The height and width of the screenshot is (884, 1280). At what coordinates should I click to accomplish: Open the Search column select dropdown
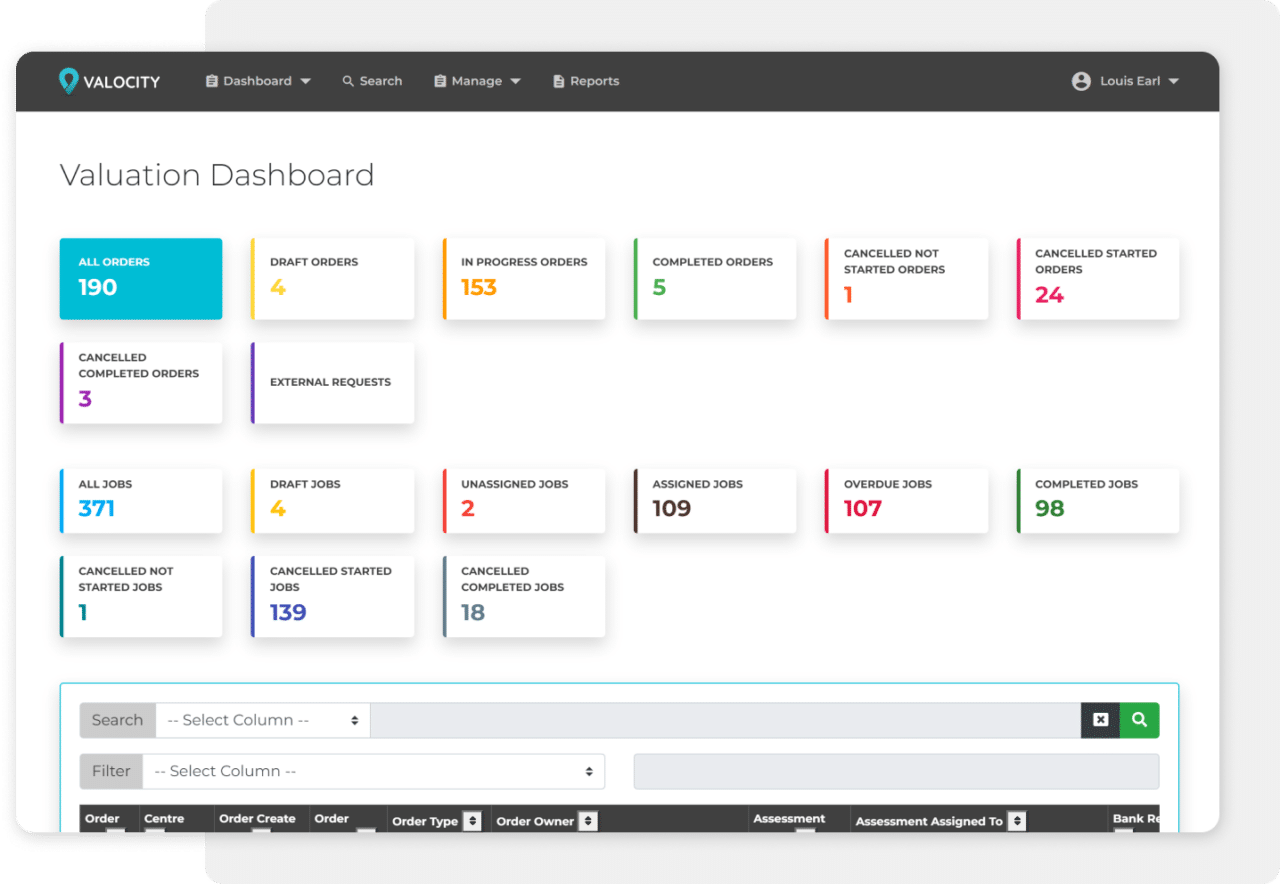[262, 720]
